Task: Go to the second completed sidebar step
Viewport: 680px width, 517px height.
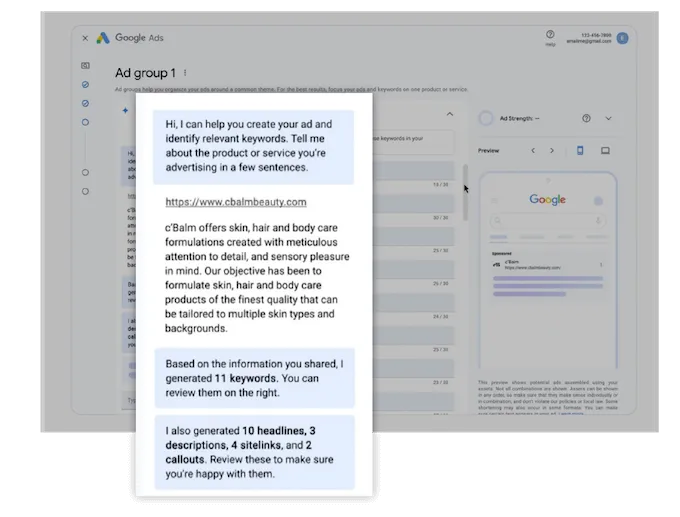Action: (x=85, y=103)
